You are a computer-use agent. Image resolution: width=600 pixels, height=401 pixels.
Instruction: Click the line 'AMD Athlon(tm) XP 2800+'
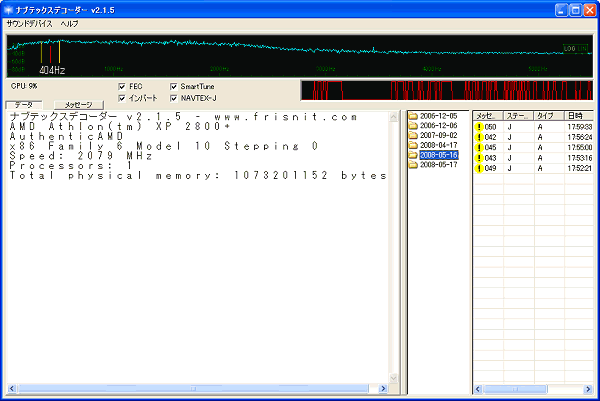coord(120,126)
